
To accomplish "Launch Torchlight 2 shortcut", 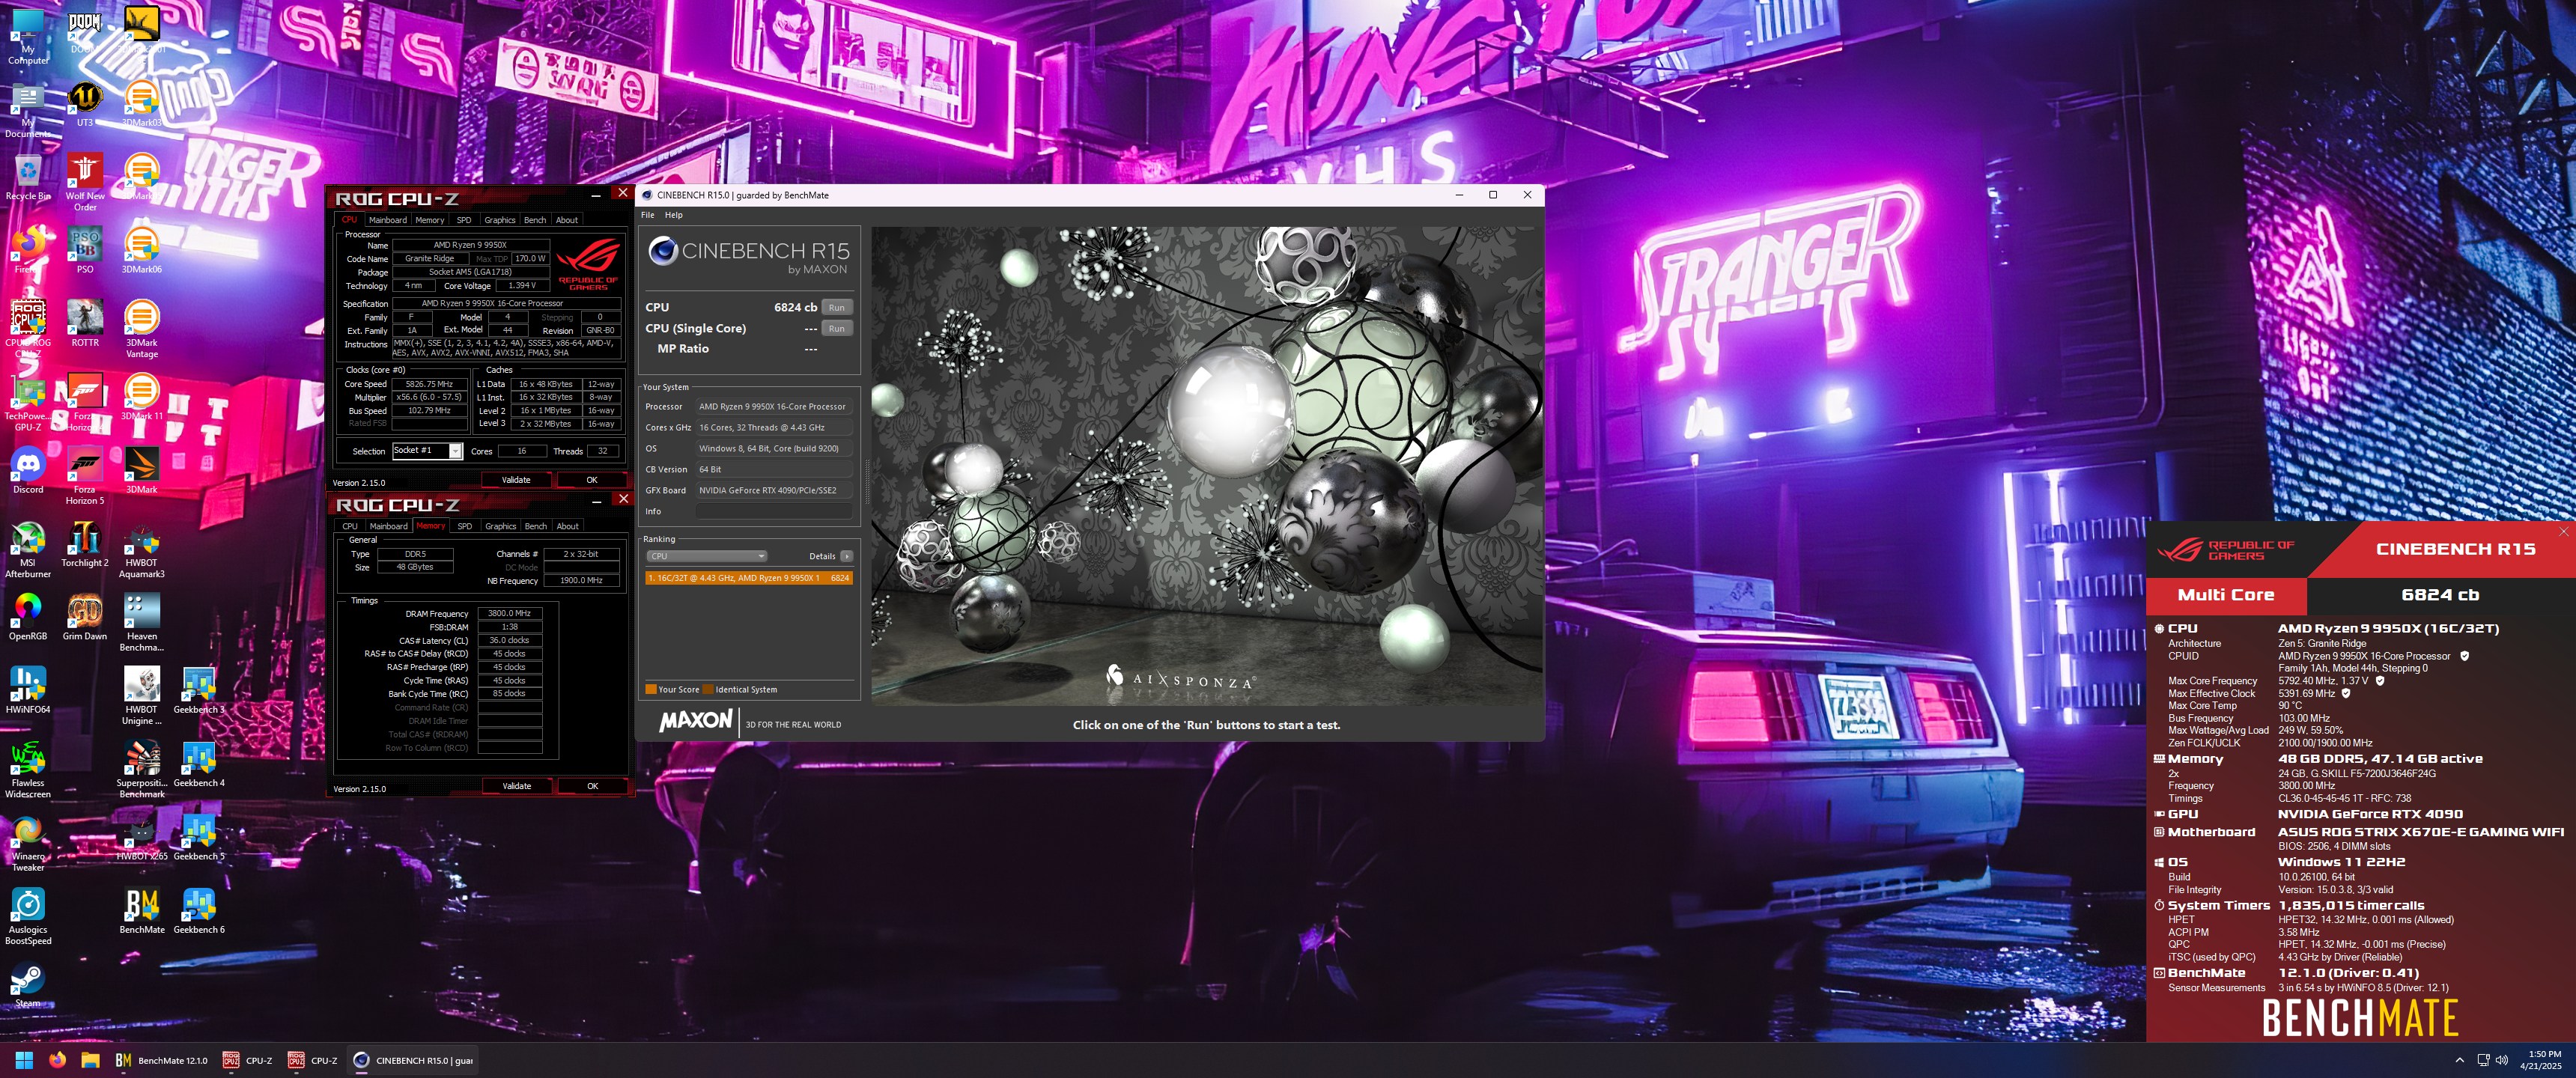I will pos(85,544).
